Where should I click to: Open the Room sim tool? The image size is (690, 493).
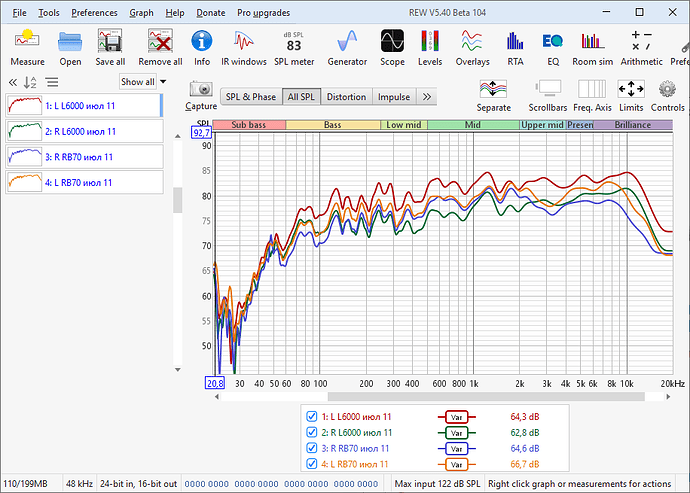592,48
